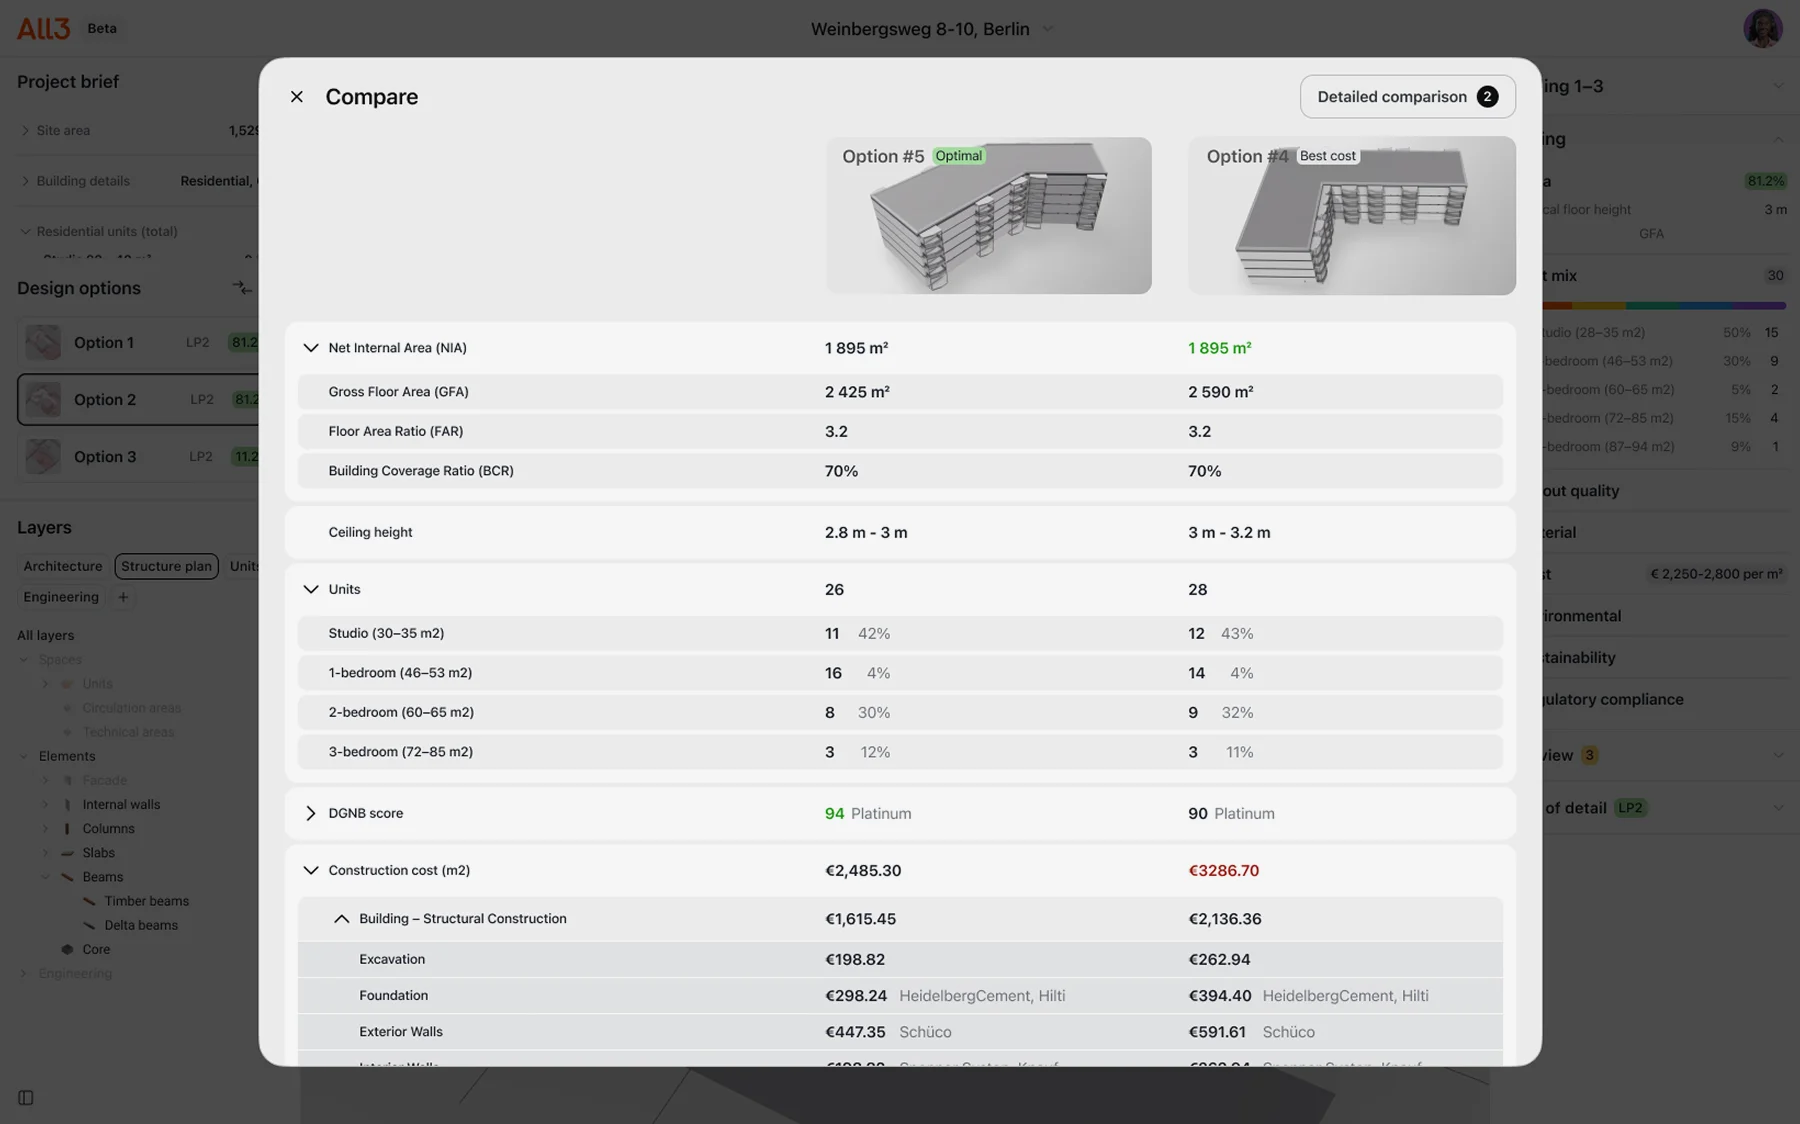Select the Timber beams layer icon
Image resolution: width=1800 pixels, height=1124 pixels.
pyautogui.click(x=89, y=901)
